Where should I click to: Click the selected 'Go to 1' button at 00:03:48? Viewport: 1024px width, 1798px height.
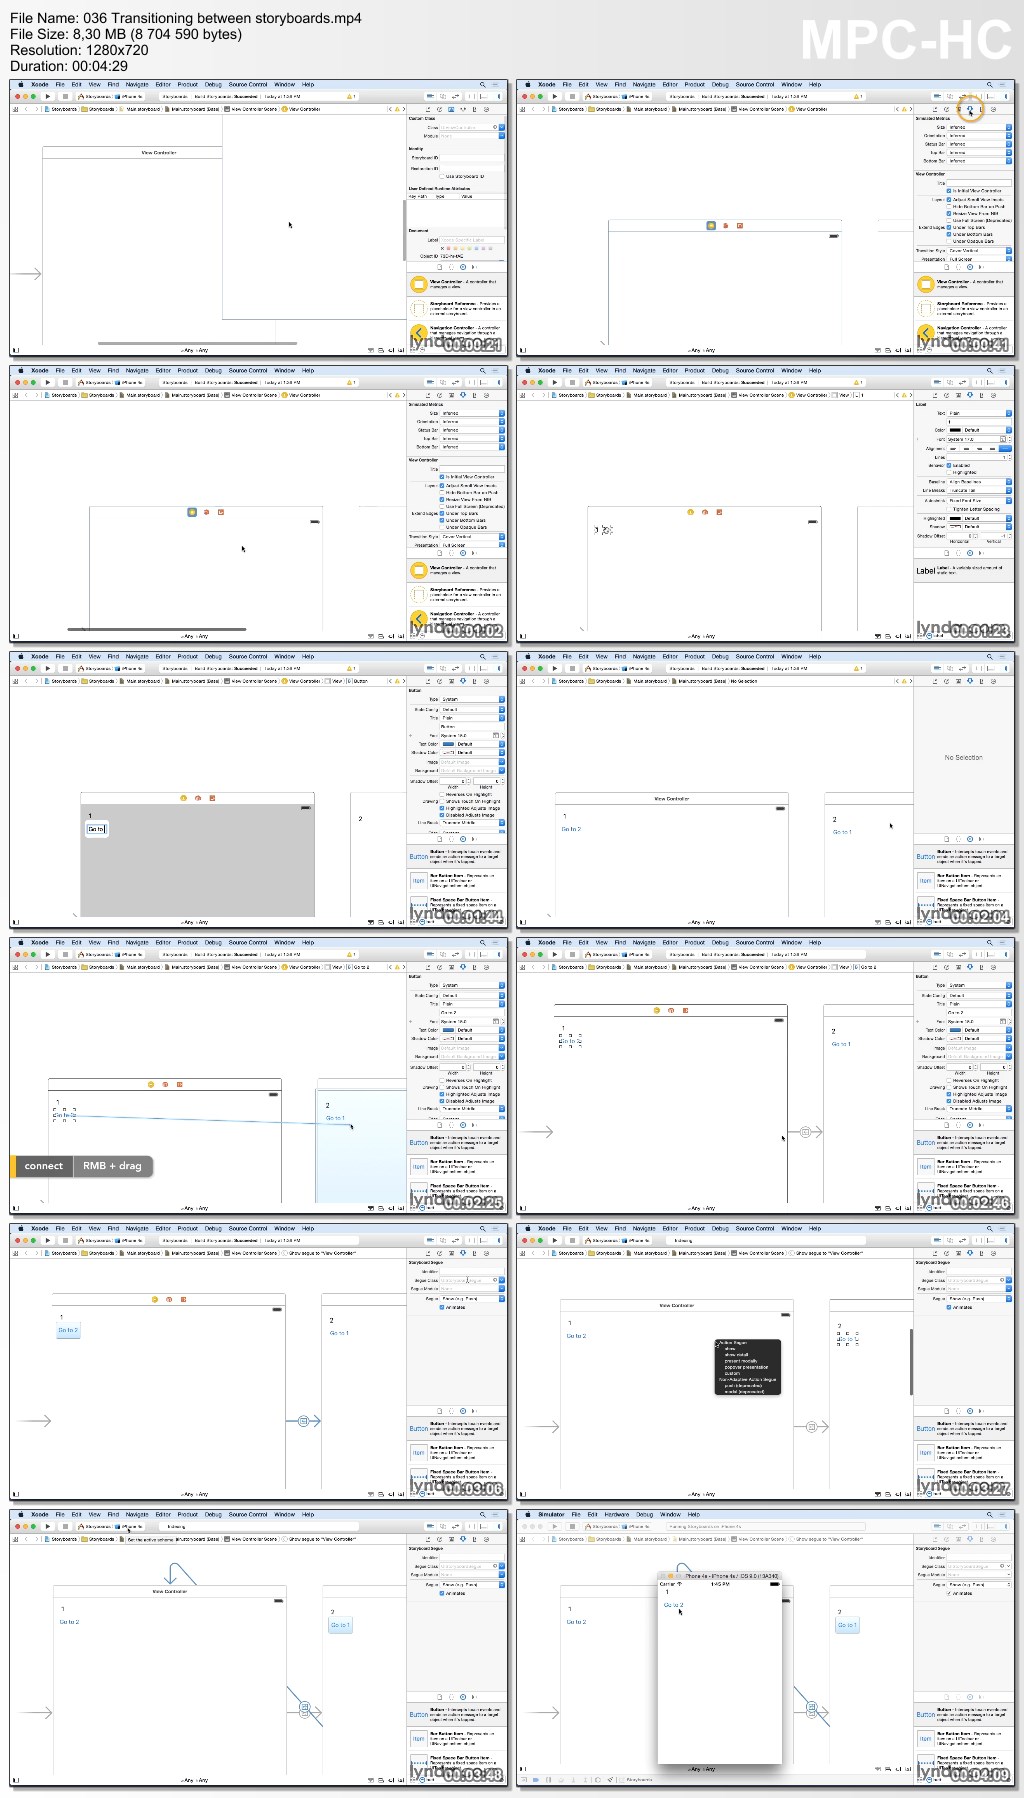click(340, 1625)
